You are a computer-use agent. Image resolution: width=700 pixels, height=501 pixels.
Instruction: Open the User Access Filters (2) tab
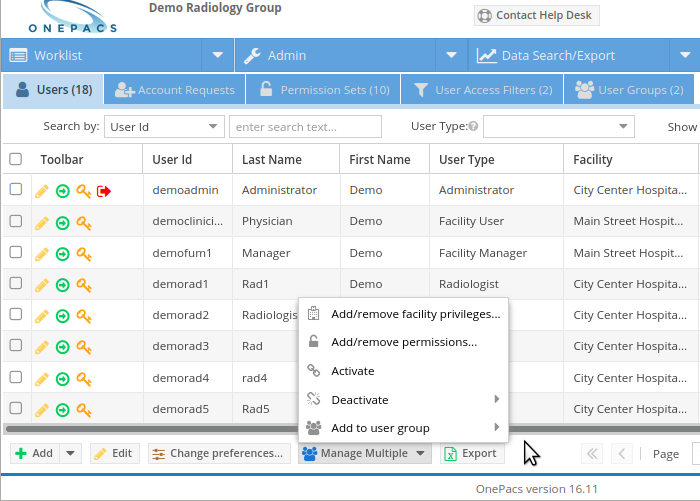482,90
